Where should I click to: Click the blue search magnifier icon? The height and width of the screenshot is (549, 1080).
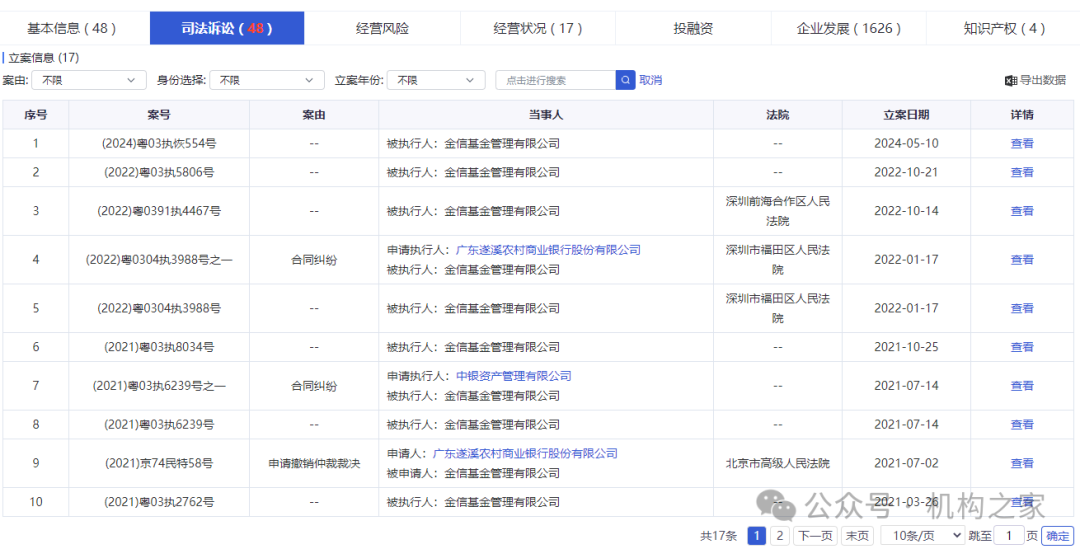[625, 80]
